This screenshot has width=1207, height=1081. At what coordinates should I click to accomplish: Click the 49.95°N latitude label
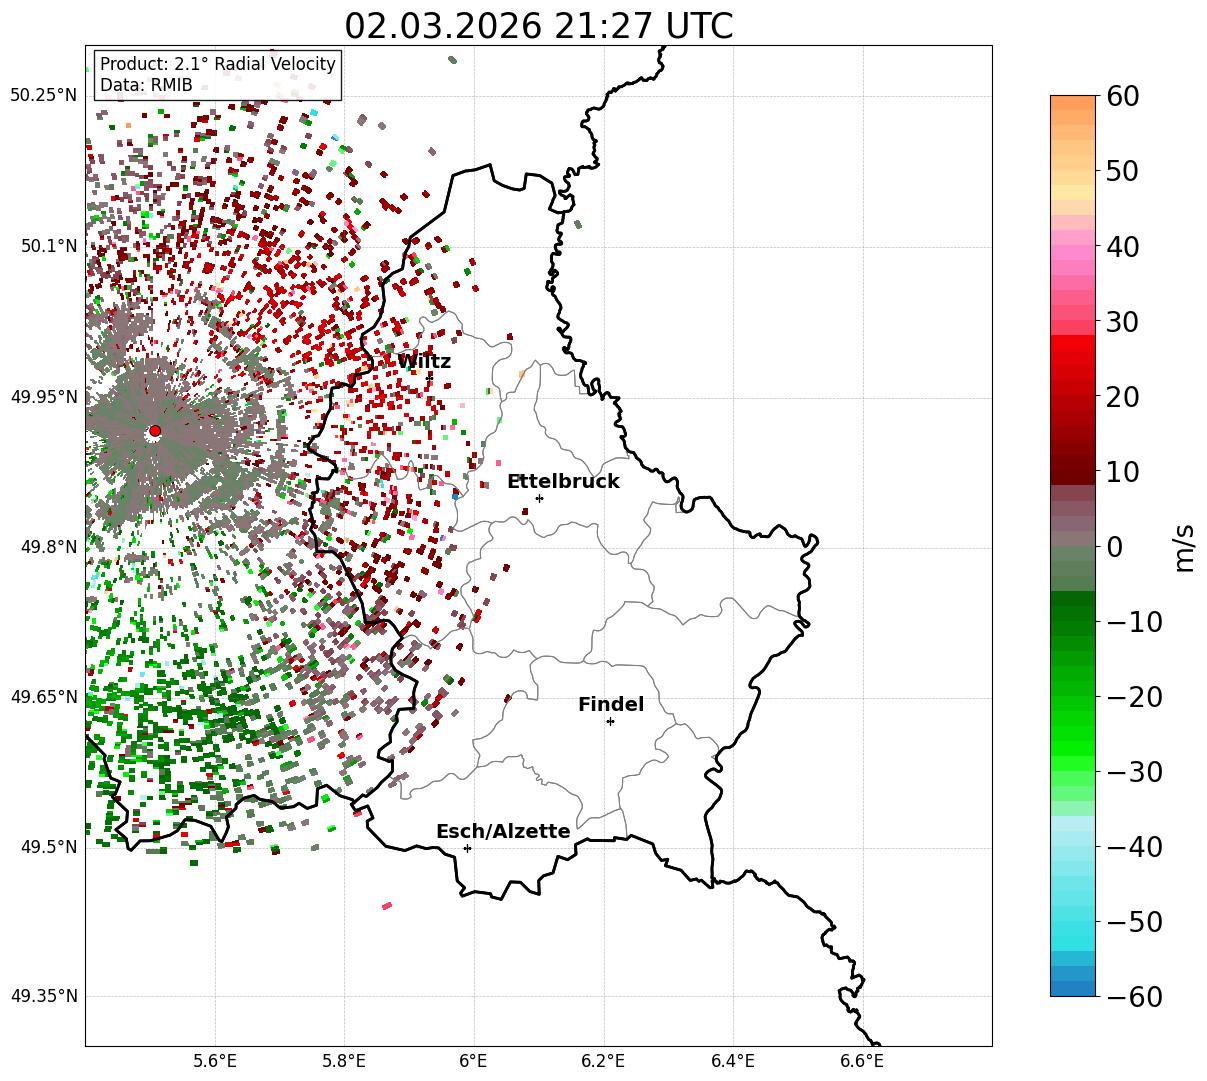point(43,397)
